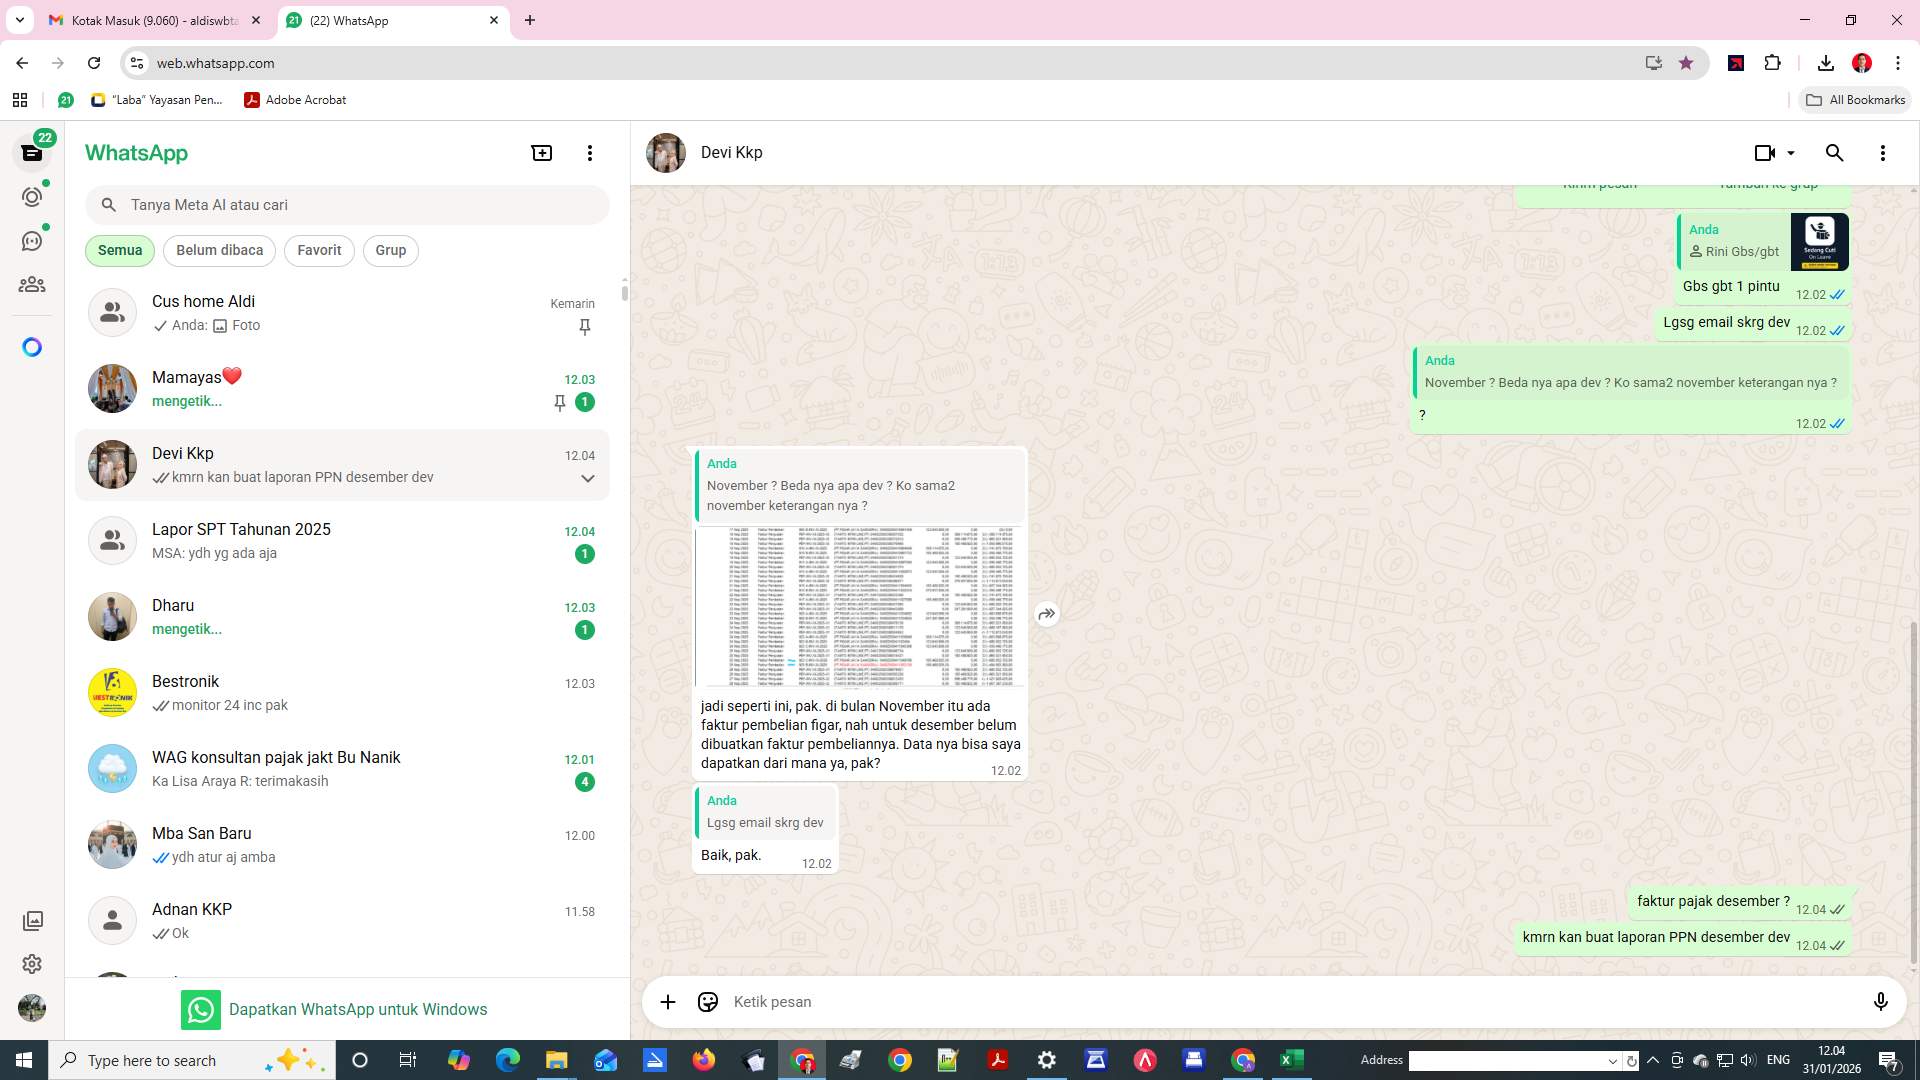Expand message options chevron on Devi Kkp chat
Viewport: 1920px width, 1080px height.
(588, 478)
